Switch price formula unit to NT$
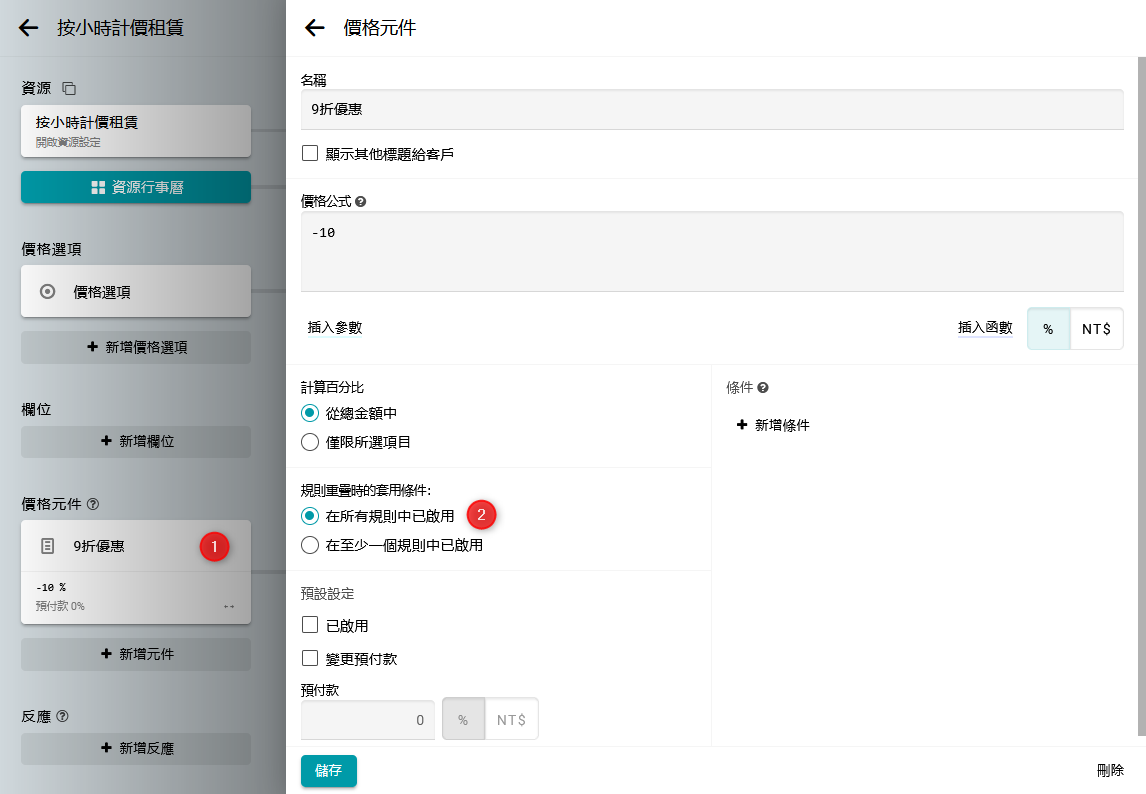This screenshot has width=1146, height=794. point(1097,329)
